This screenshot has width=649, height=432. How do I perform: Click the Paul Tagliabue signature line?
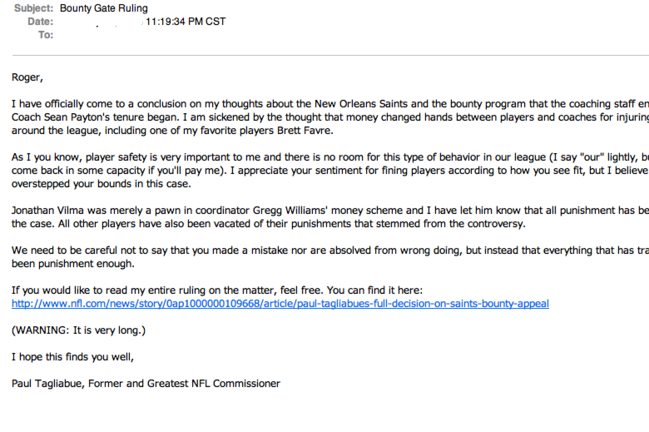146,384
